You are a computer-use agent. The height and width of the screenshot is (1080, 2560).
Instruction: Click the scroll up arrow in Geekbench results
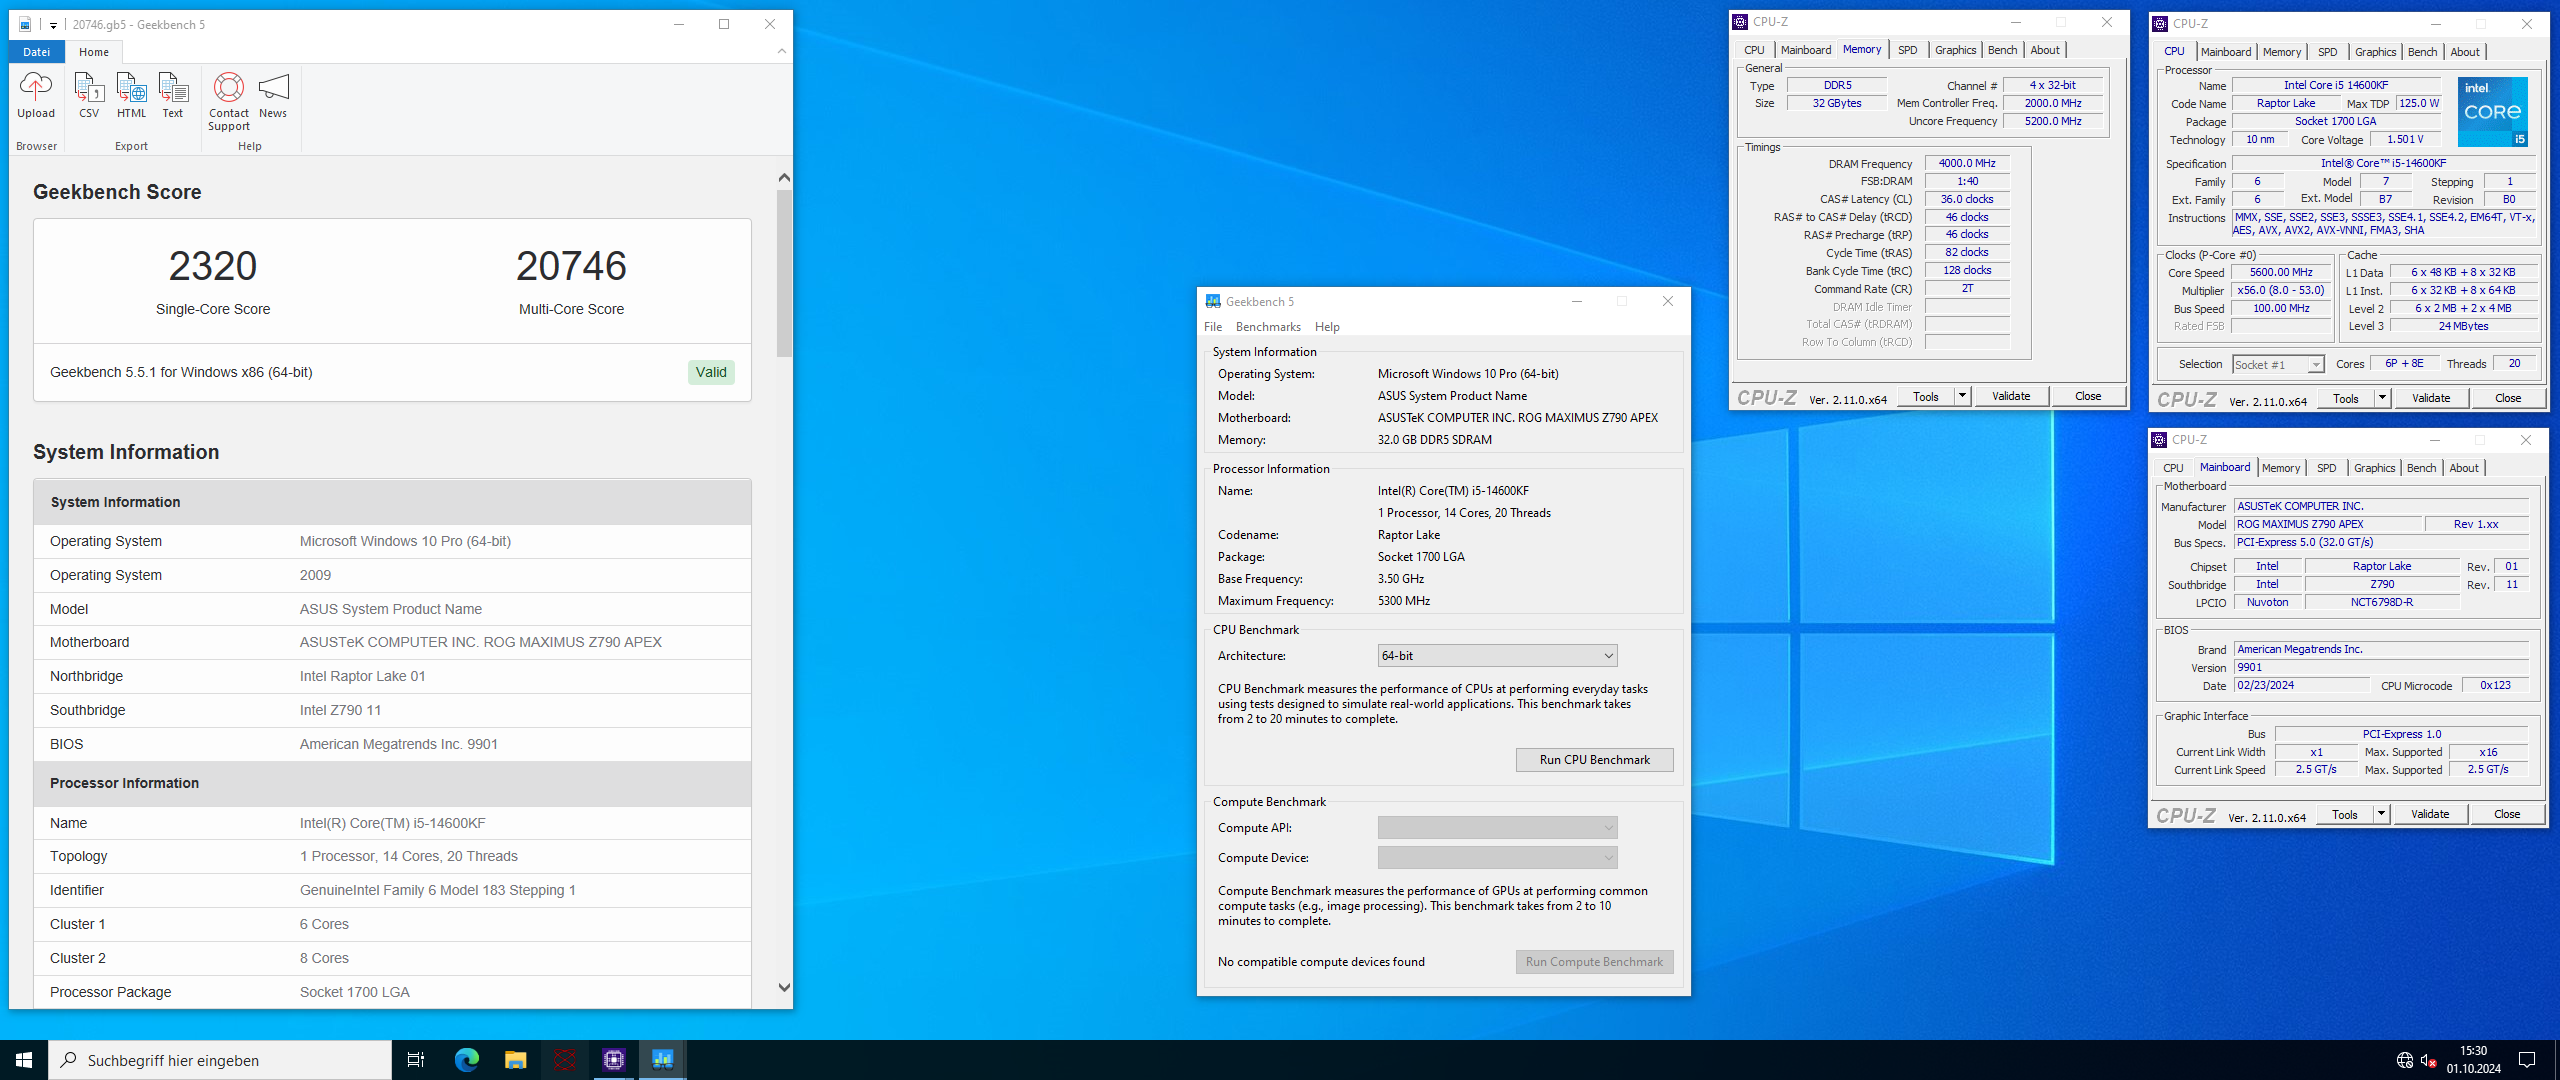[784, 177]
